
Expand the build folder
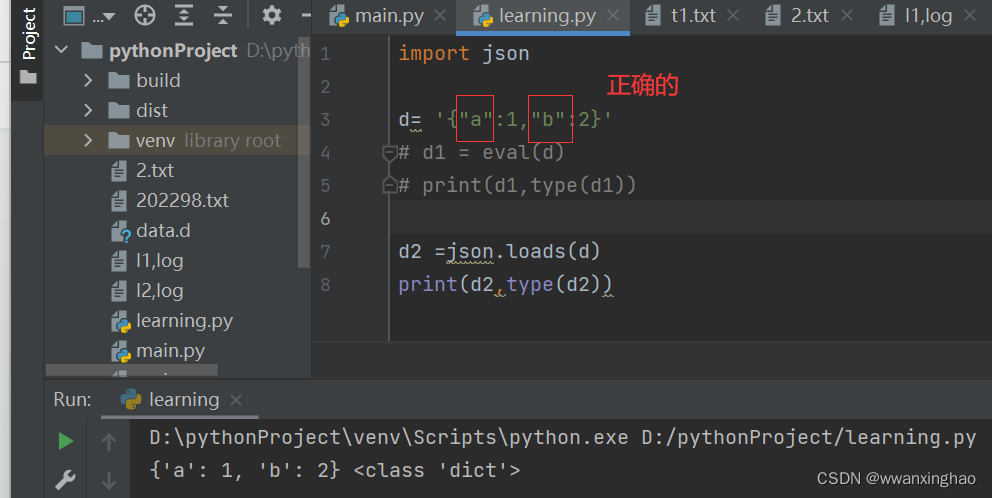click(88, 80)
